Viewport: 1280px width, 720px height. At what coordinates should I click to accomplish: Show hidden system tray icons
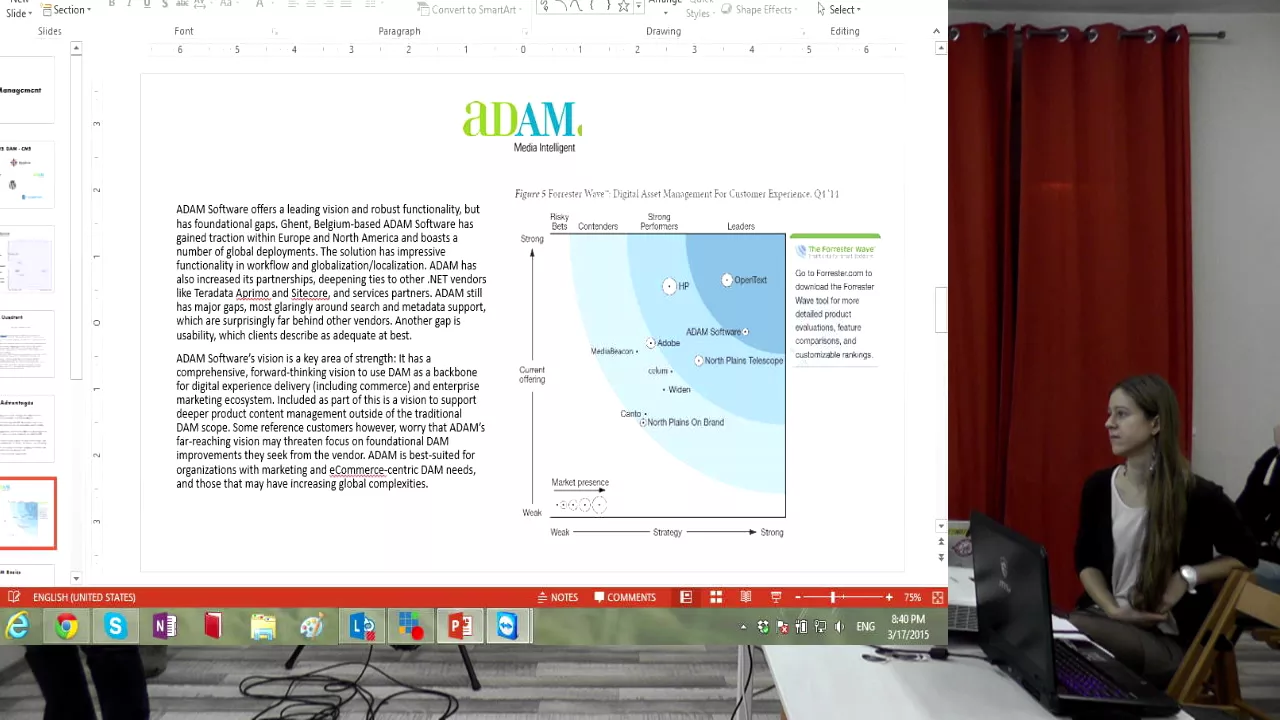[743, 627]
